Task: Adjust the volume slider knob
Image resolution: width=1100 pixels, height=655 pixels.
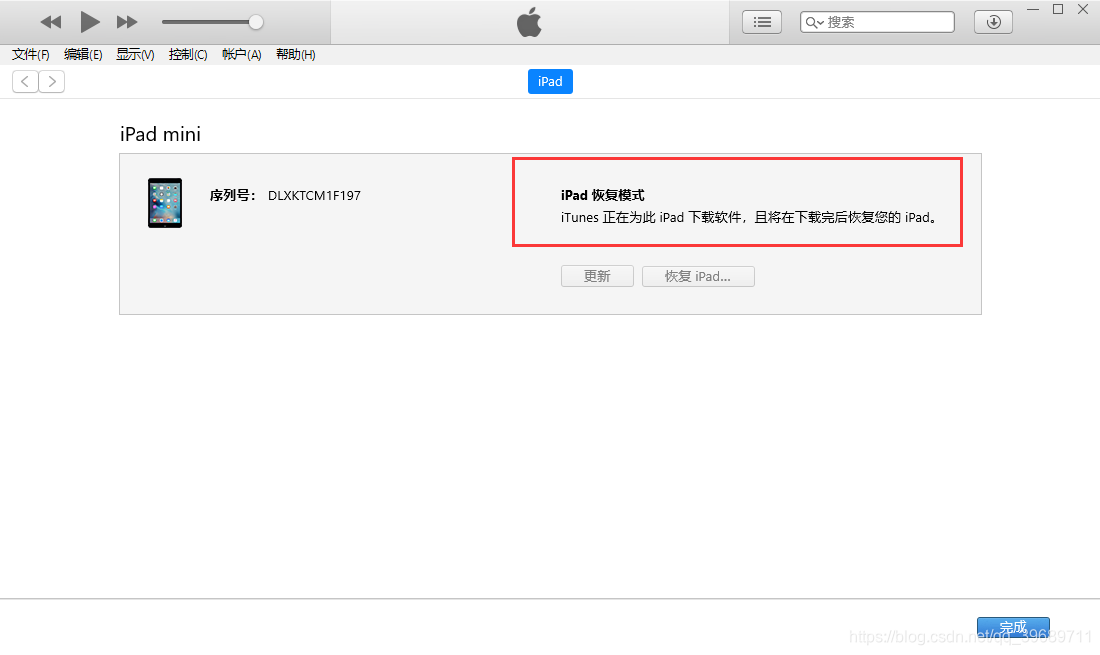Action: [x=256, y=22]
